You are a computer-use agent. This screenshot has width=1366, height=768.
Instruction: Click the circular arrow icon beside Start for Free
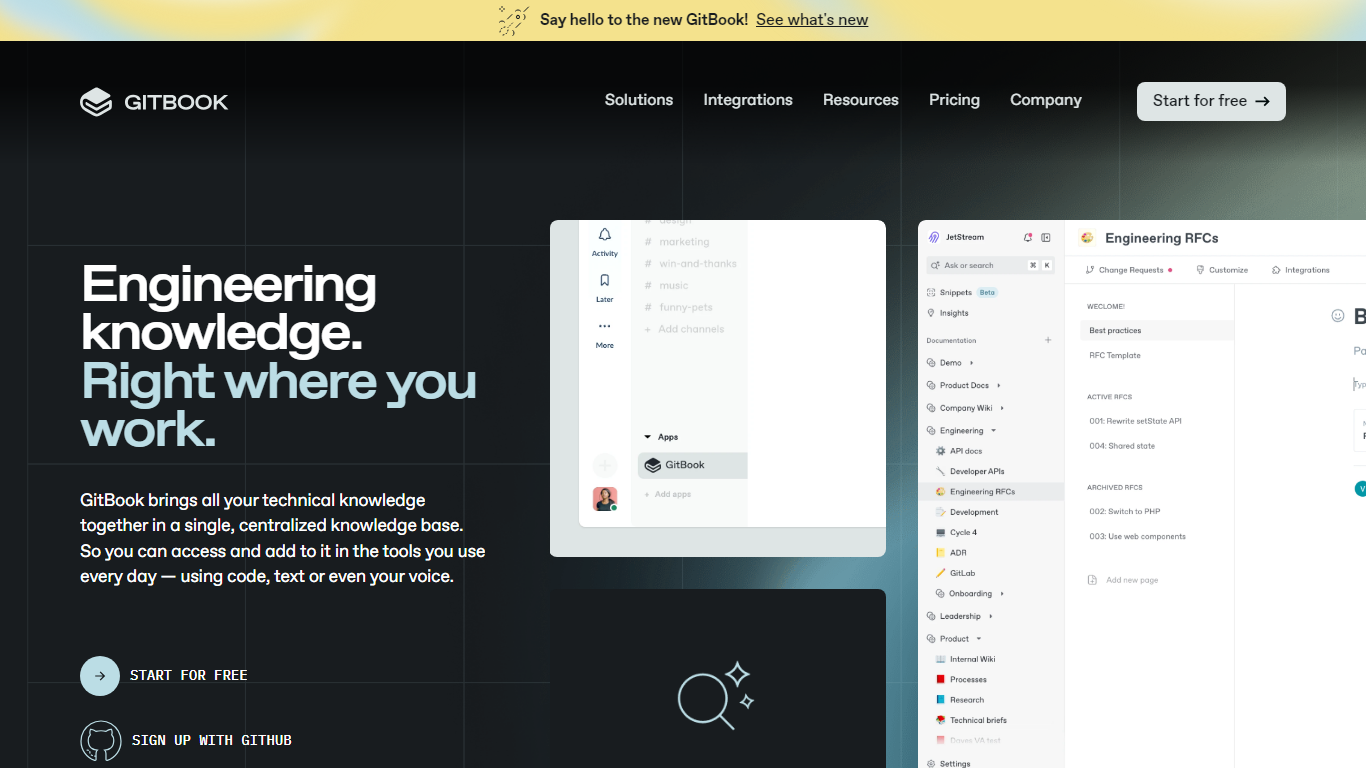[100, 676]
